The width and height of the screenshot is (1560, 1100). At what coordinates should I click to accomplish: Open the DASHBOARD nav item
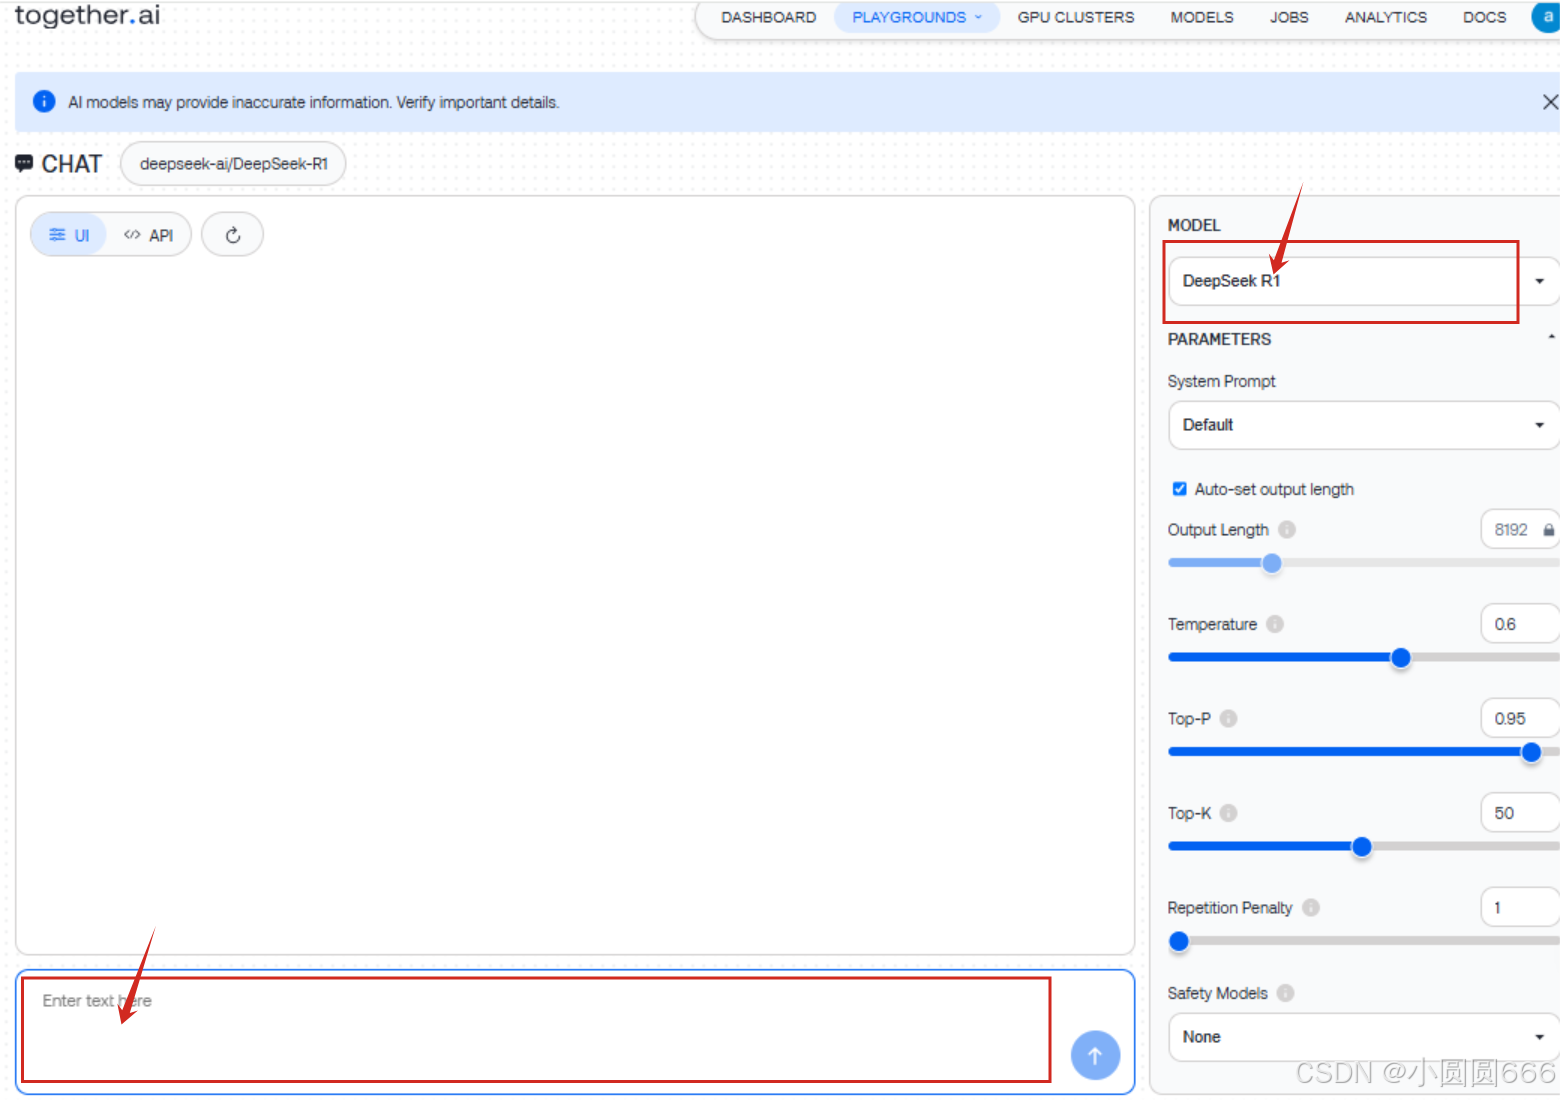point(768,17)
